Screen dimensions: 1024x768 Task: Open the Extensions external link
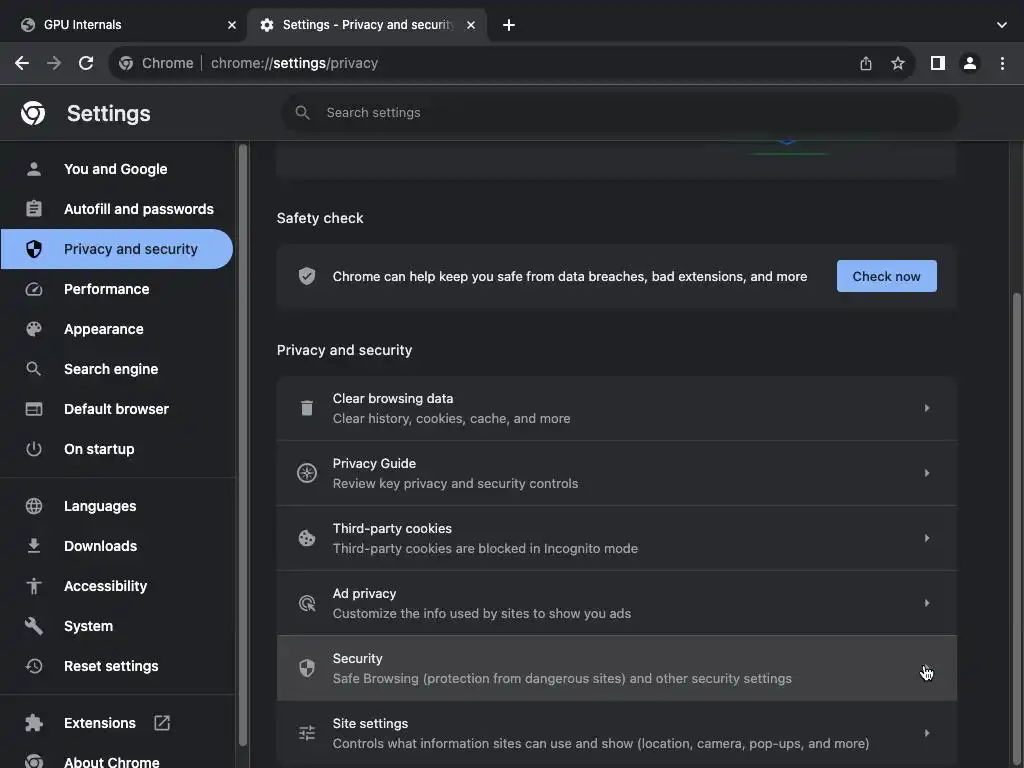pyautogui.click(x=162, y=723)
